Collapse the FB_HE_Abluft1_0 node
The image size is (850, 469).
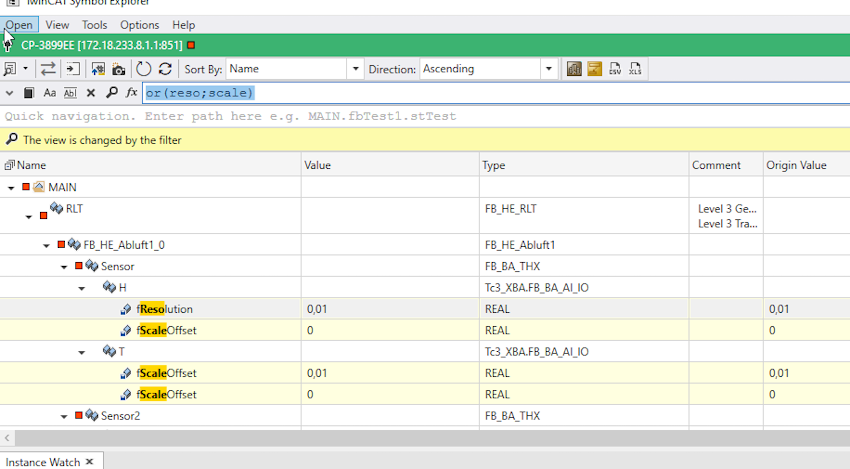(x=46, y=246)
